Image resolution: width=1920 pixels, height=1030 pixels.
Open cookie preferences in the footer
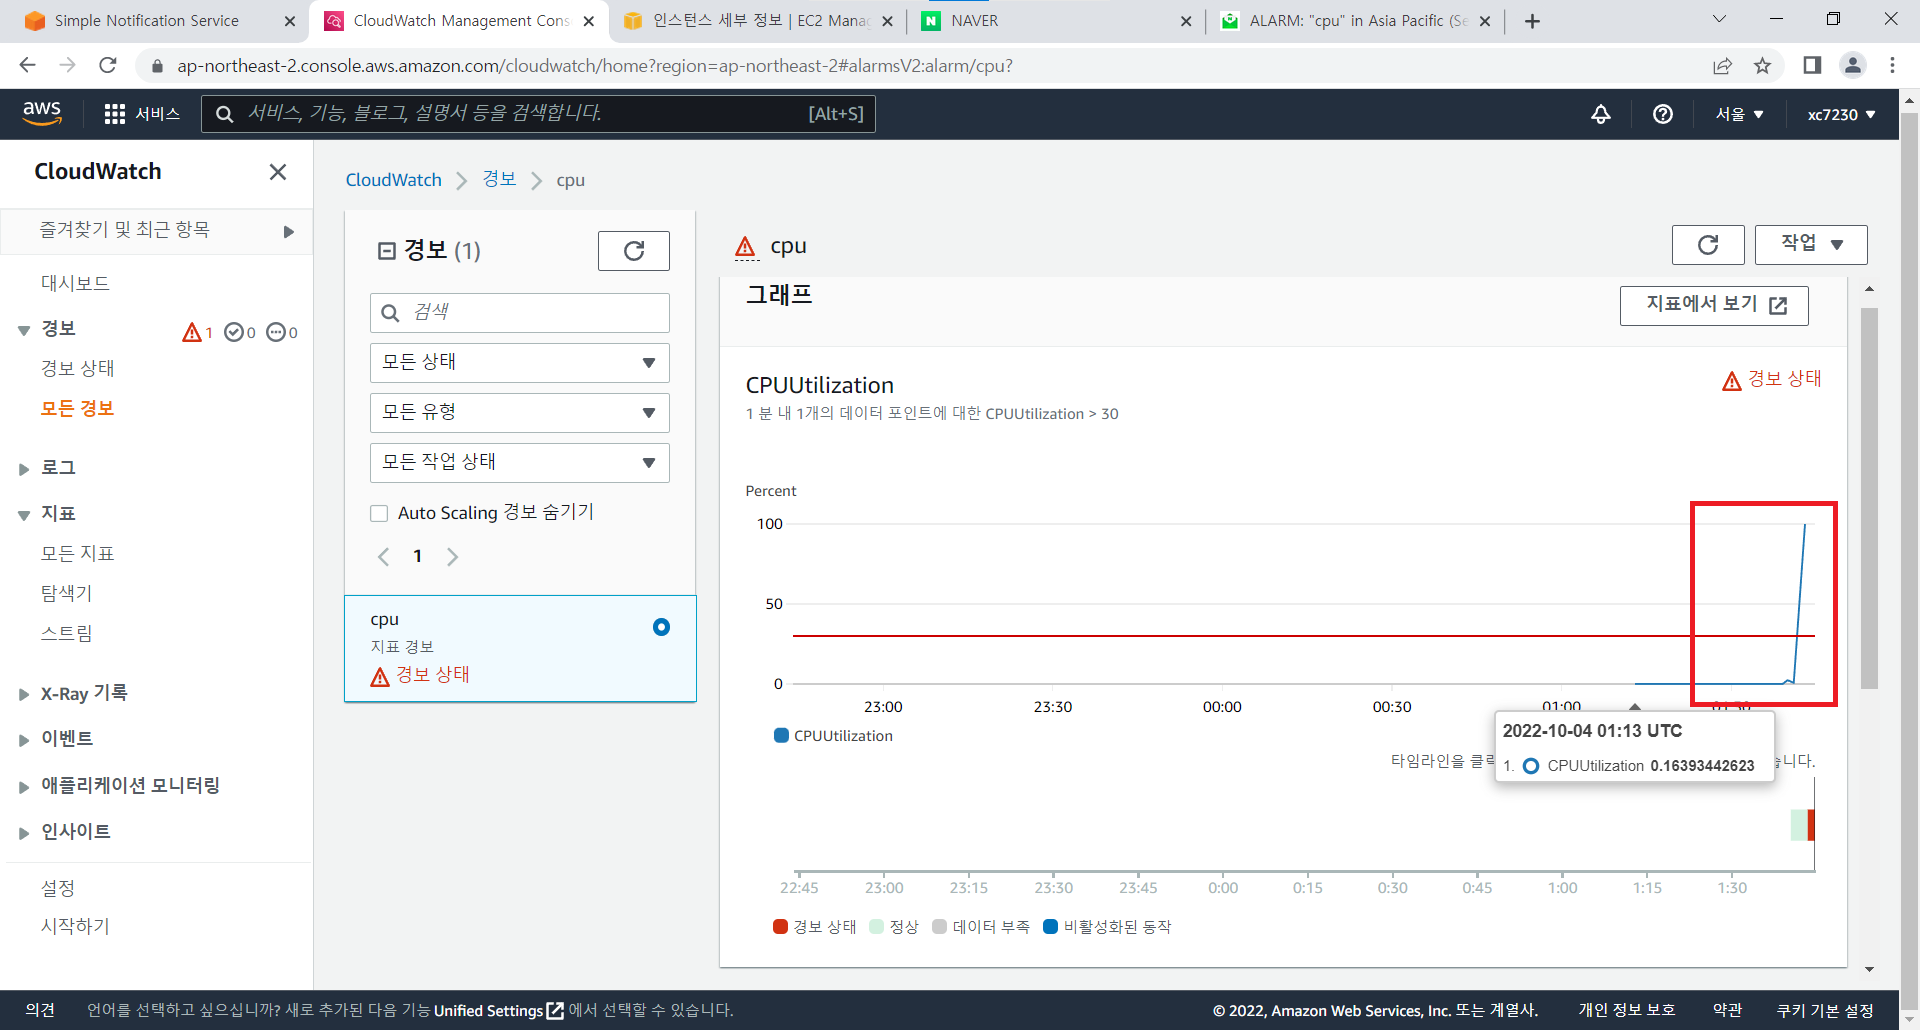coord(1825,1011)
